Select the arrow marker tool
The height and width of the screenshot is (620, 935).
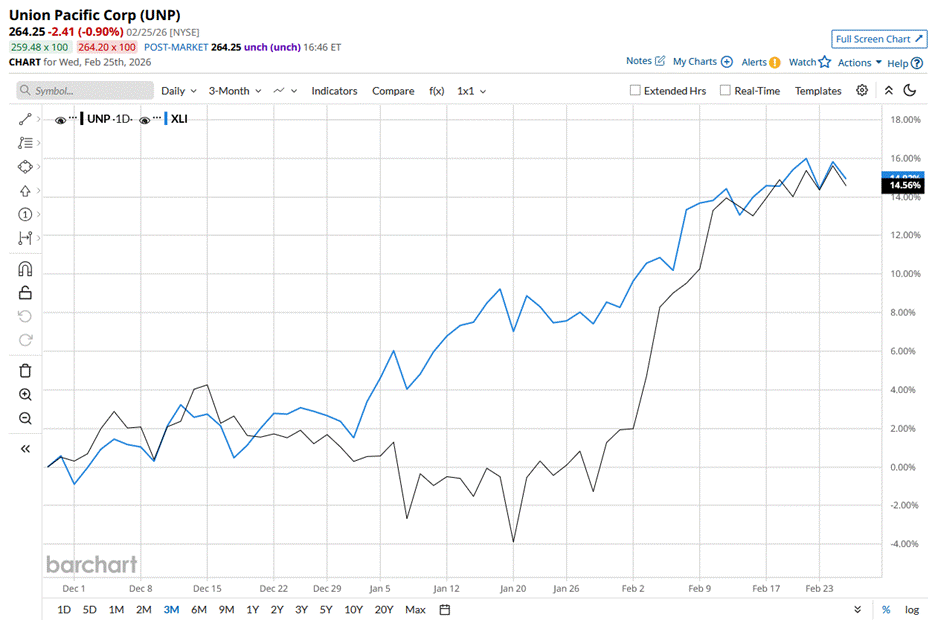point(24,191)
